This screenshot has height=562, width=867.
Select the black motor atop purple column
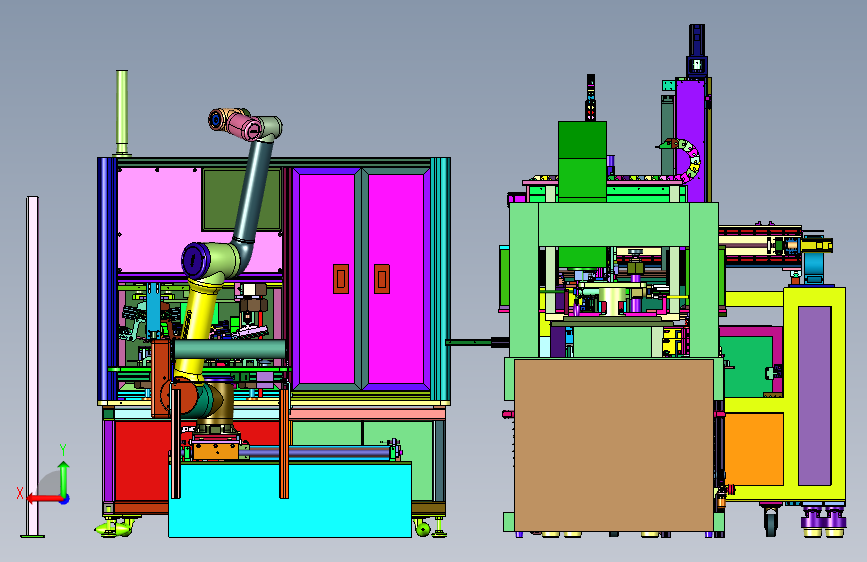tap(697, 49)
